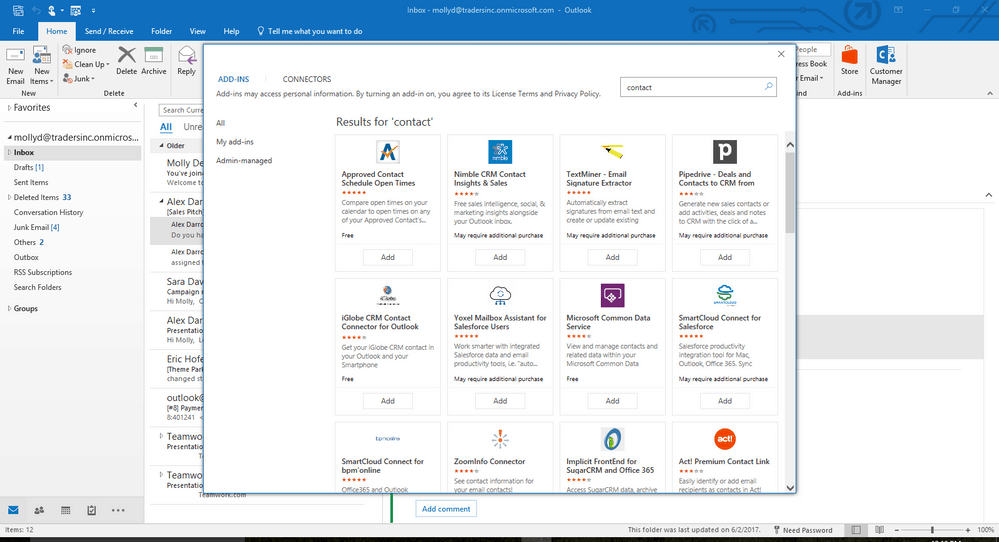Open iGlobe CRM add-in logo
The width and height of the screenshot is (999, 542).
pos(388,296)
